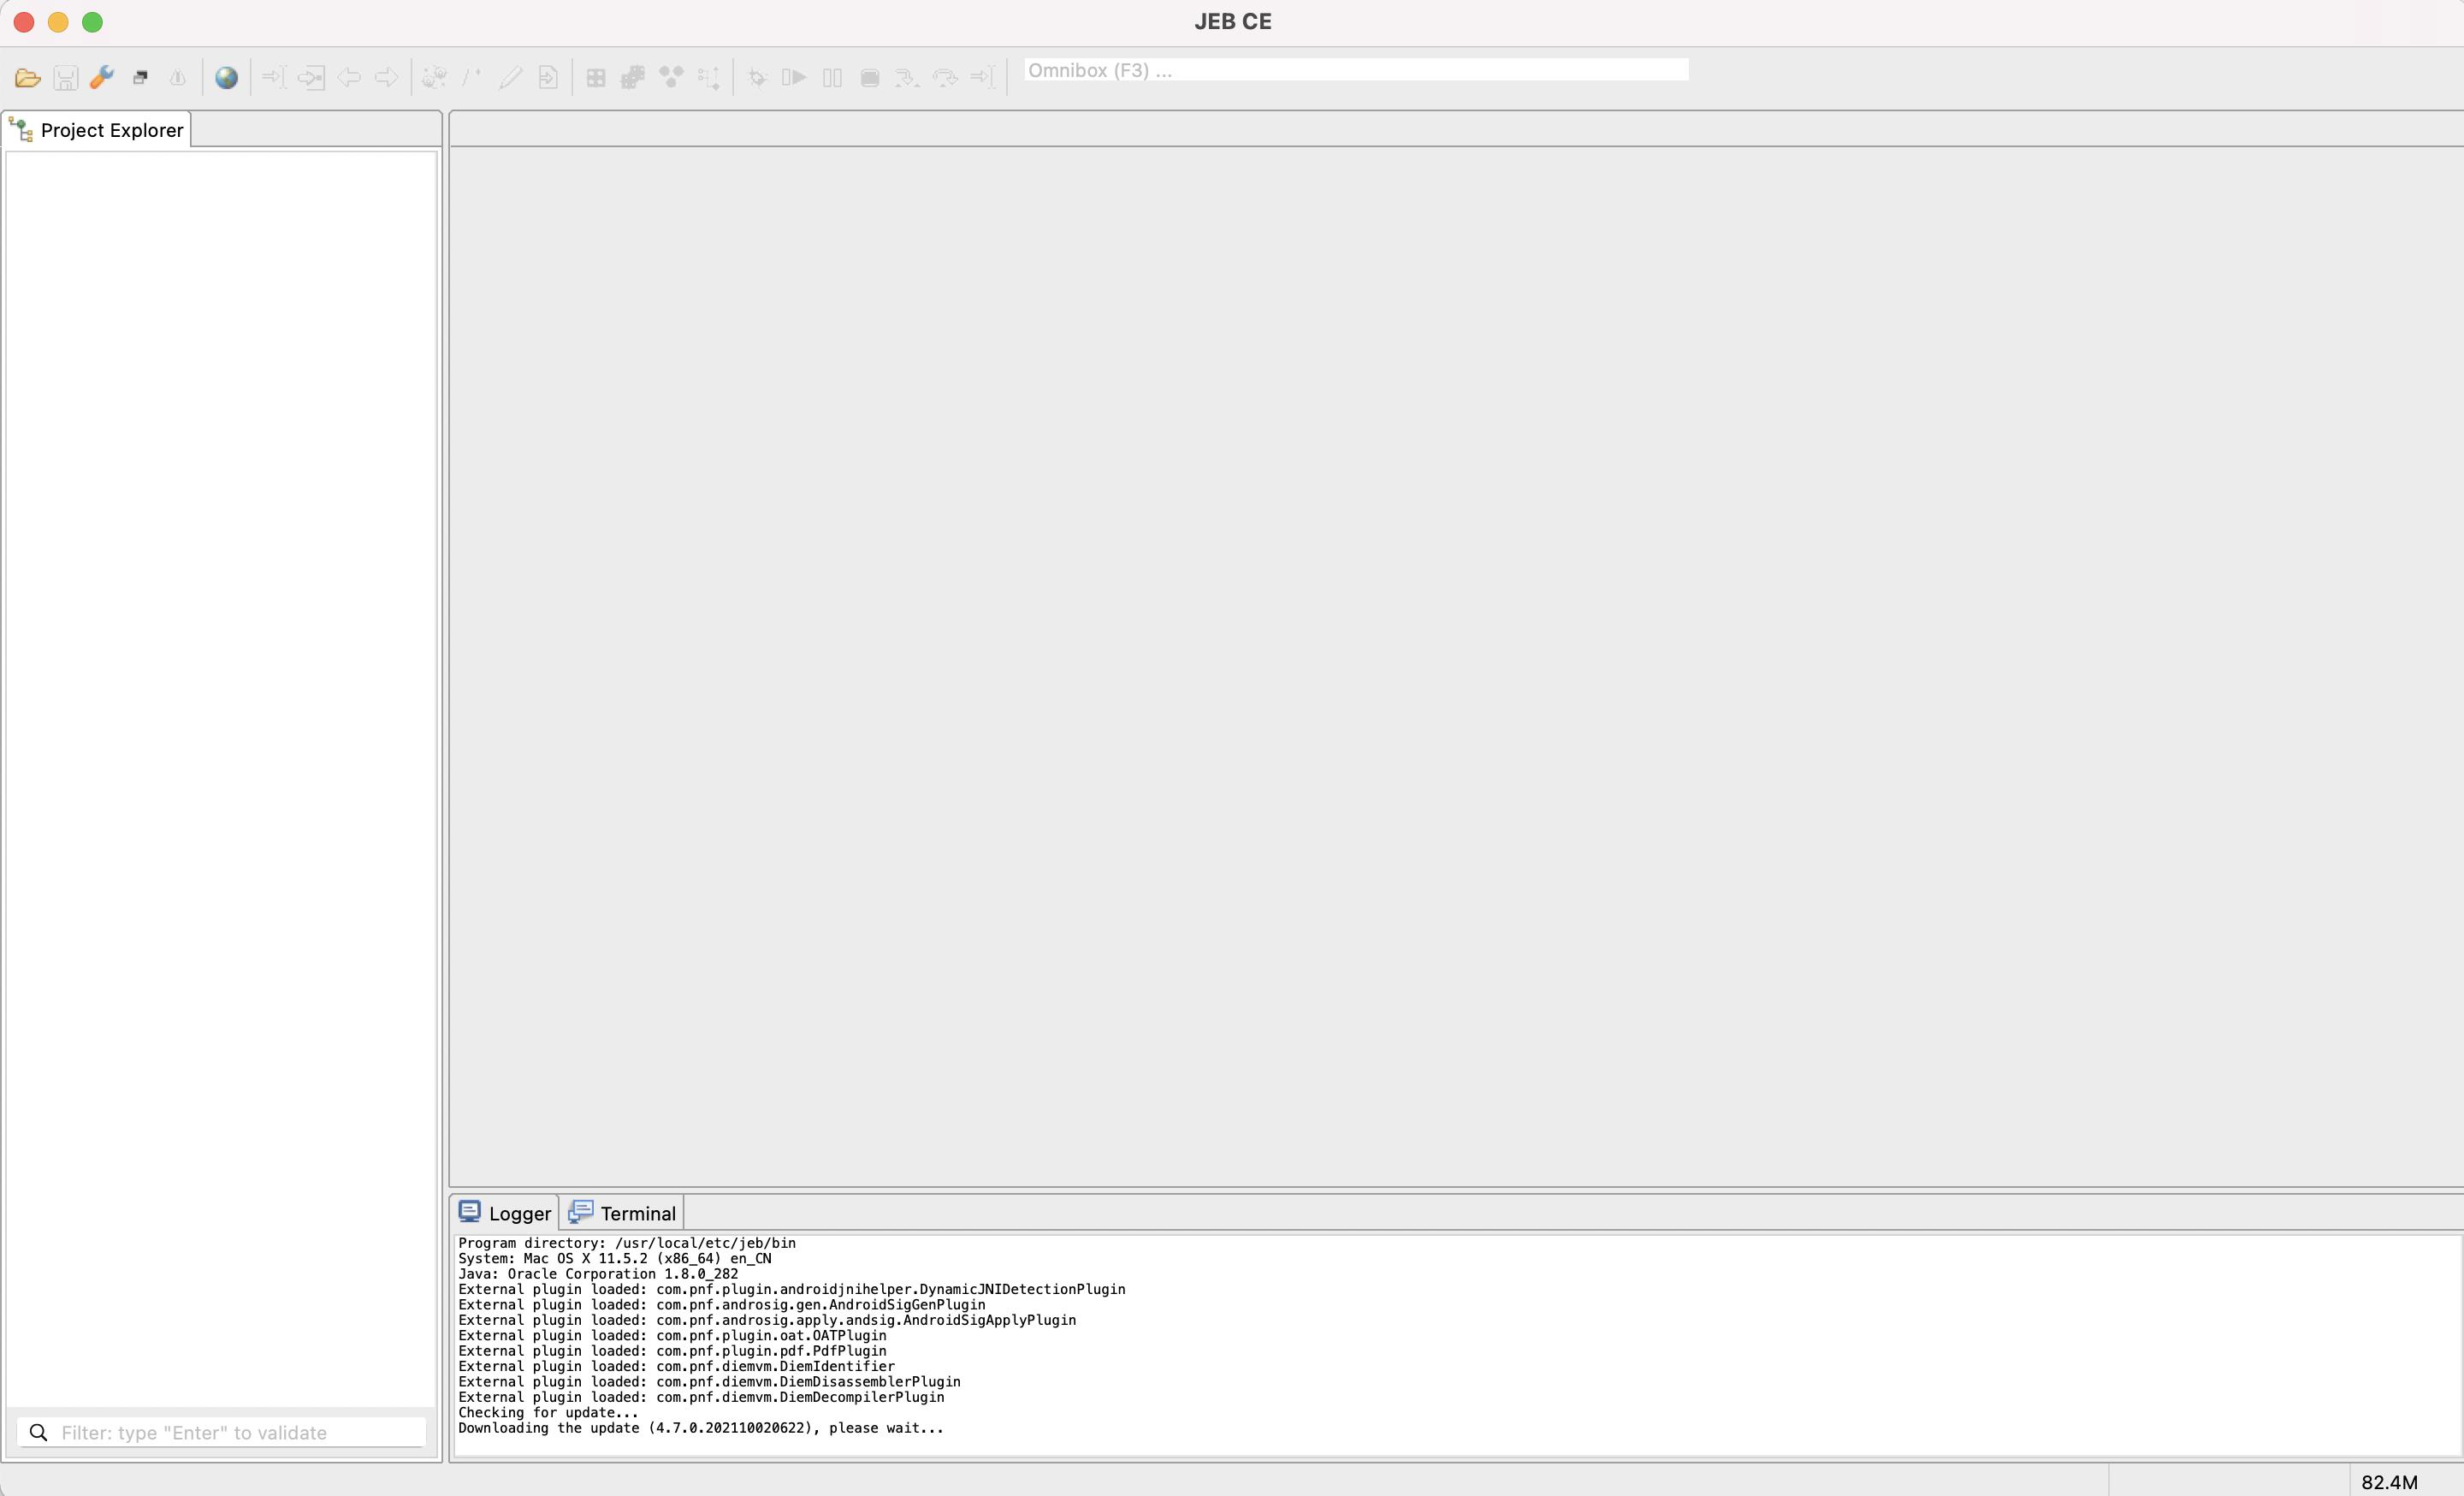Click the 'Program directory: /usr/local/etc/jeb/bin' log line

point(627,1243)
